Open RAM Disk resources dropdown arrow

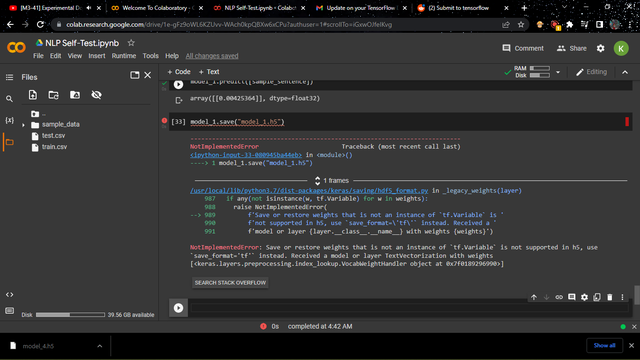(x=558, y=72)
